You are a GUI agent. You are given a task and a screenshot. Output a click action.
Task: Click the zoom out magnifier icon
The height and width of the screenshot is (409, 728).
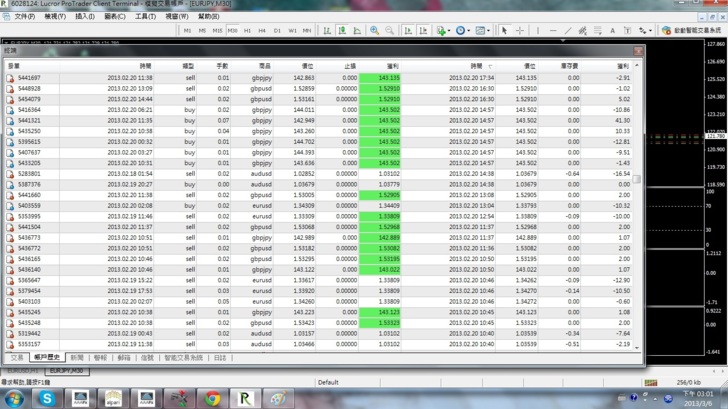pos(389,31)
